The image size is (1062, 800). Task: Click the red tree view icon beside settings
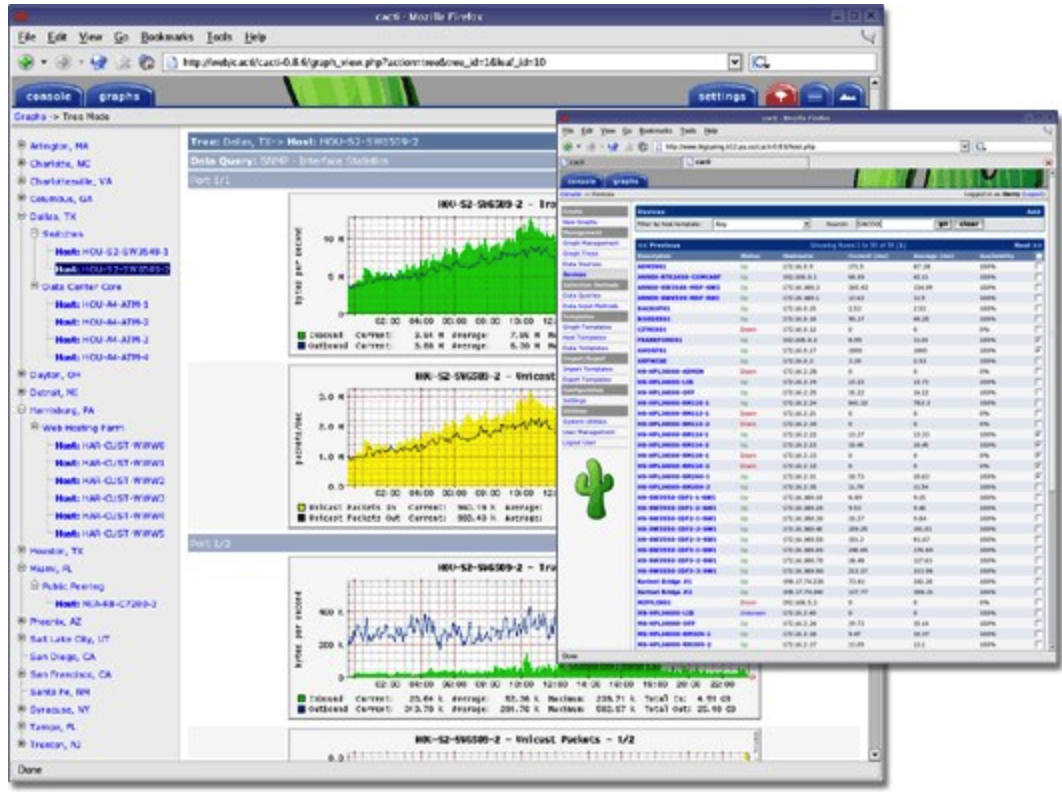781,96
